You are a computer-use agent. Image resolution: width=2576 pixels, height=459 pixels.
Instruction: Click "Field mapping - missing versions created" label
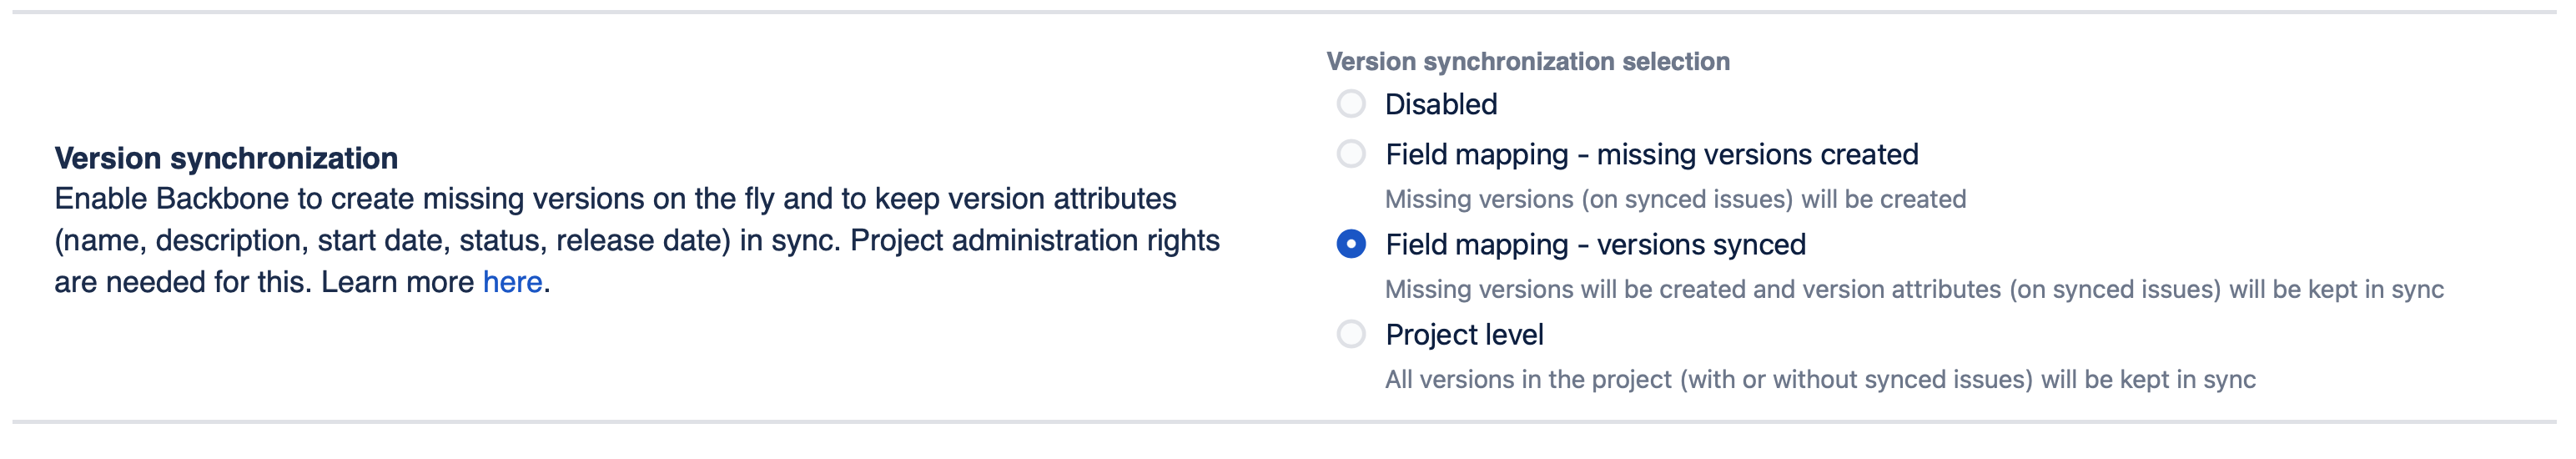click(1651, 154)
